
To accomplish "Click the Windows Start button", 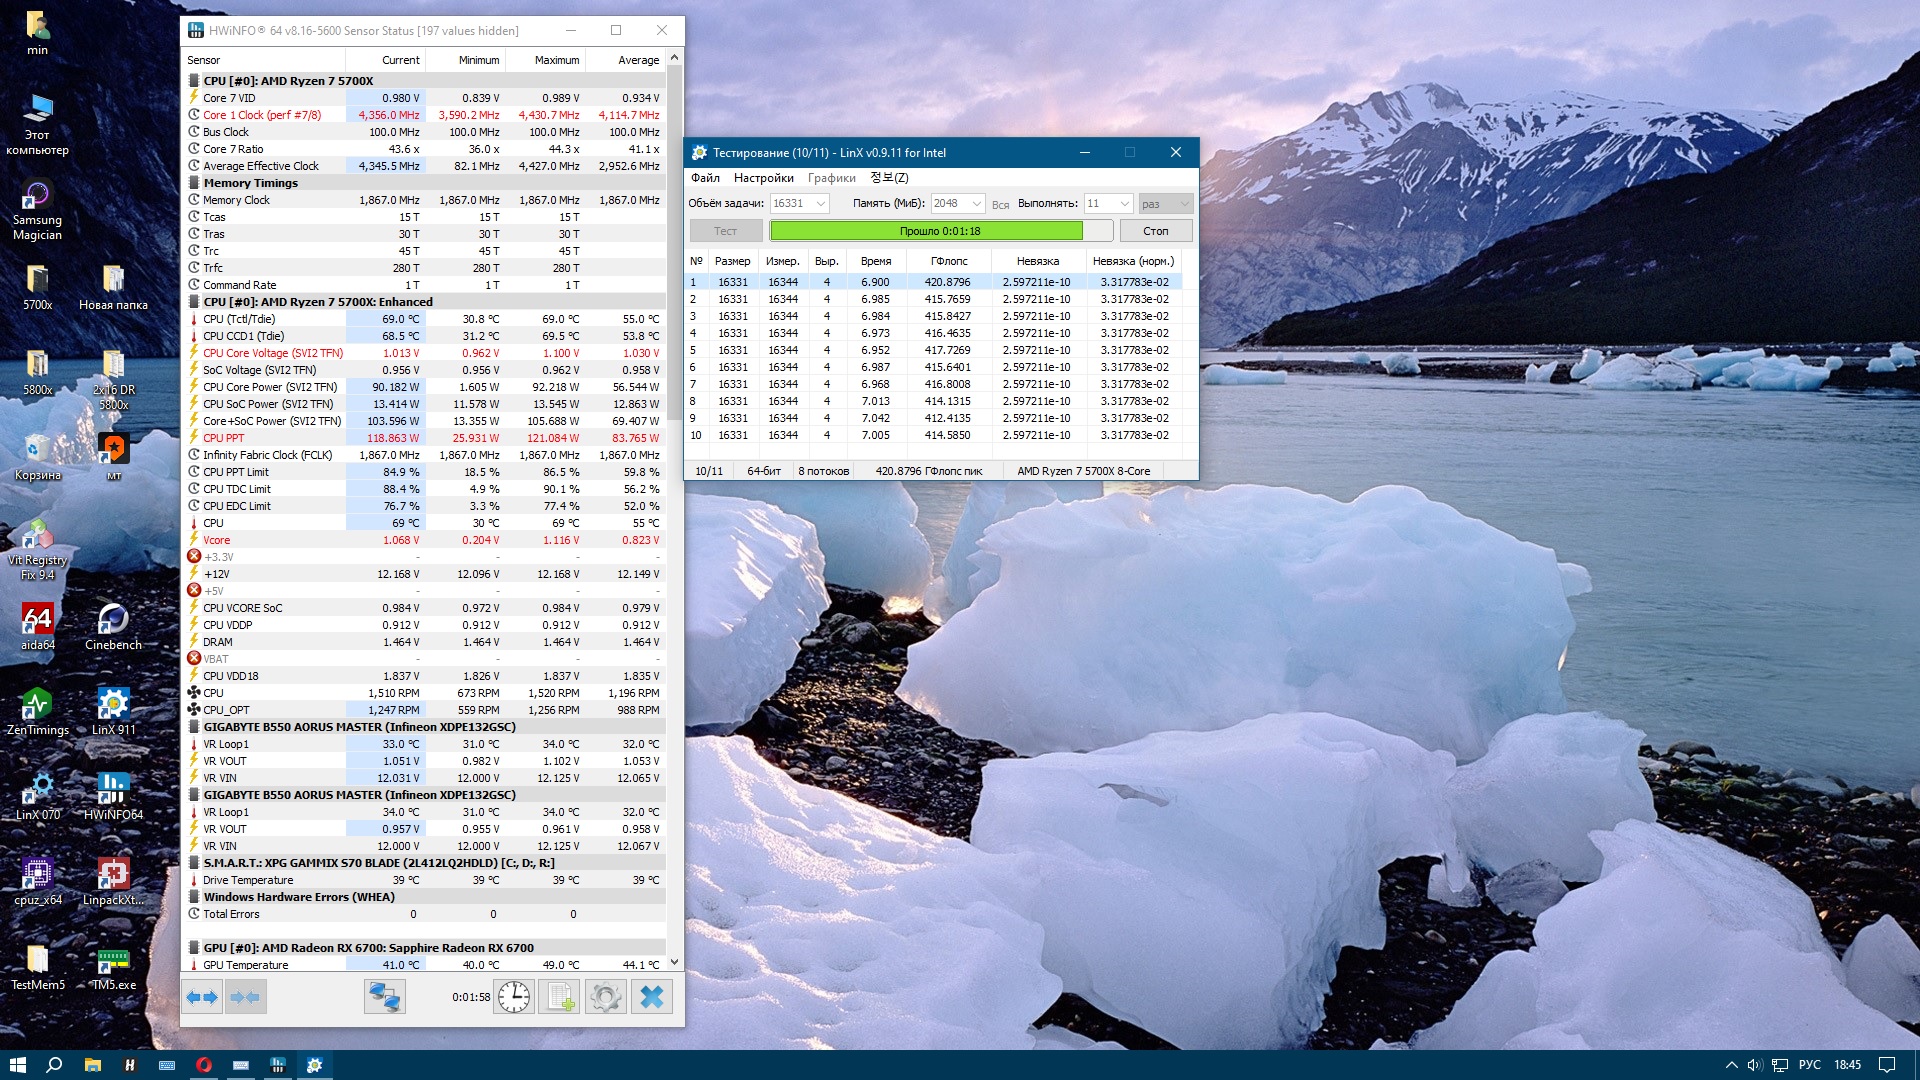I will [x=17, y=1065].
